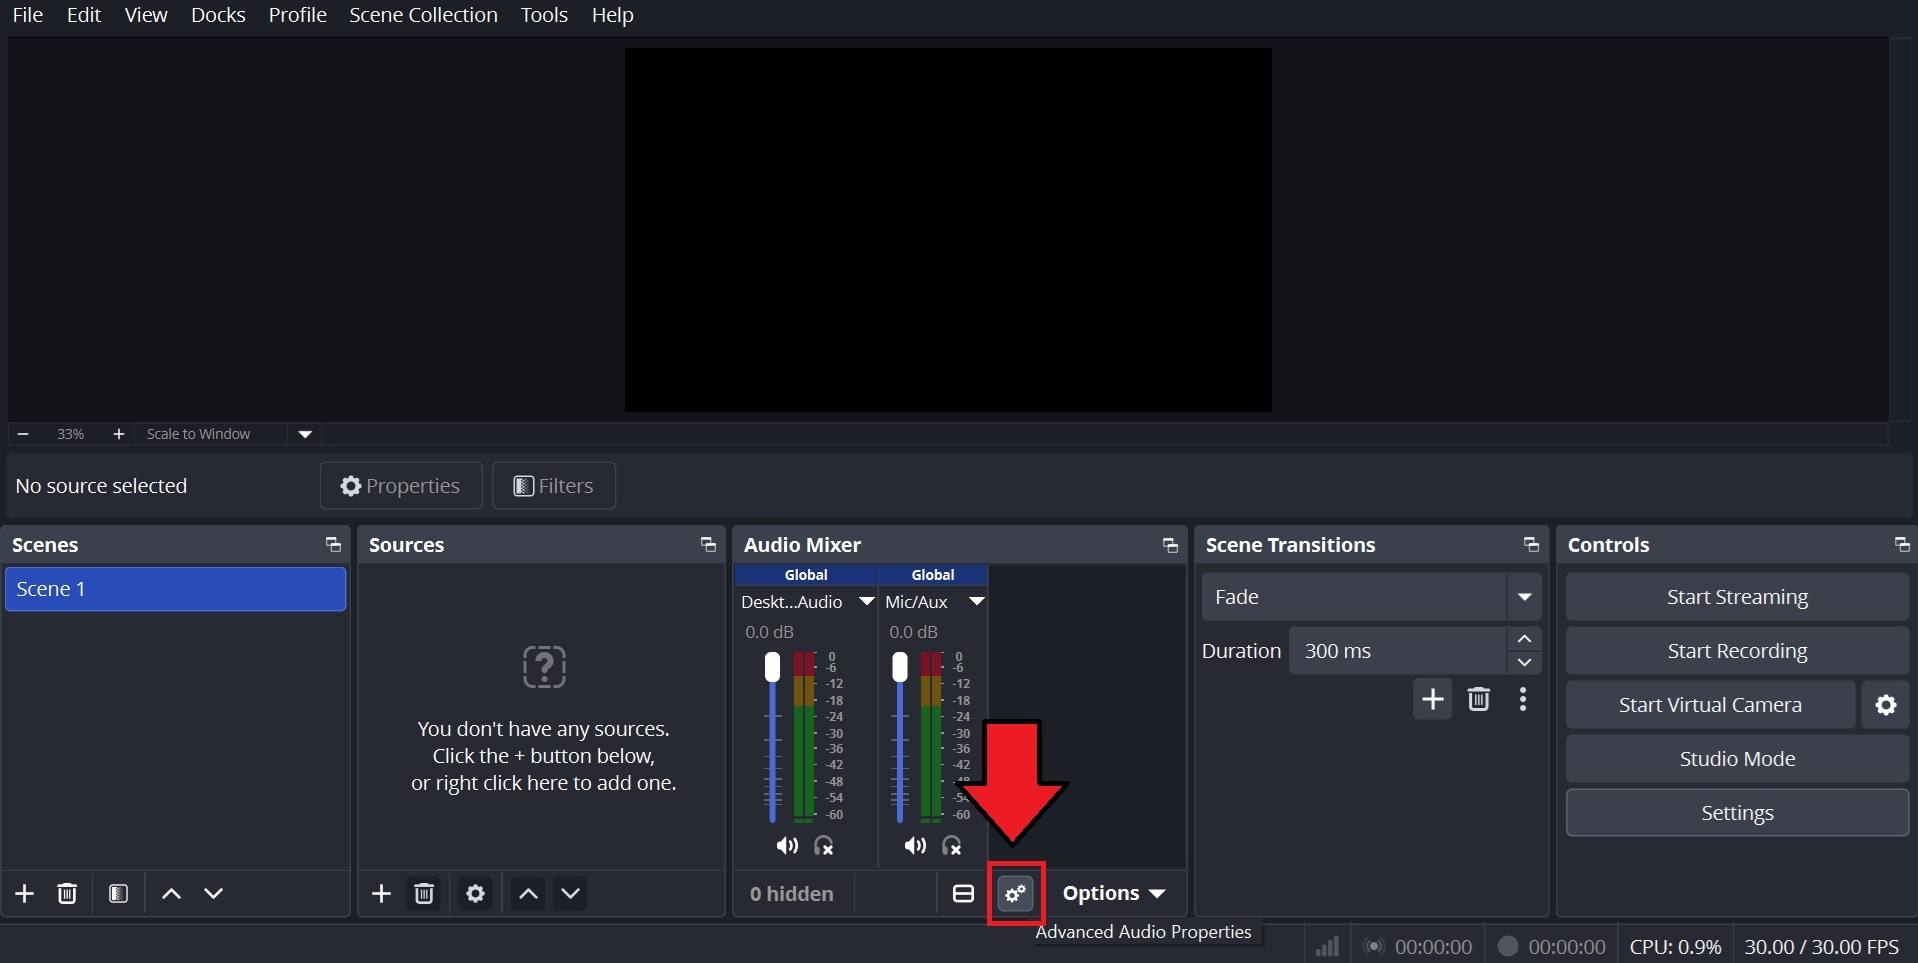Mute Mic/Aux speaker icon

(915, 846)
